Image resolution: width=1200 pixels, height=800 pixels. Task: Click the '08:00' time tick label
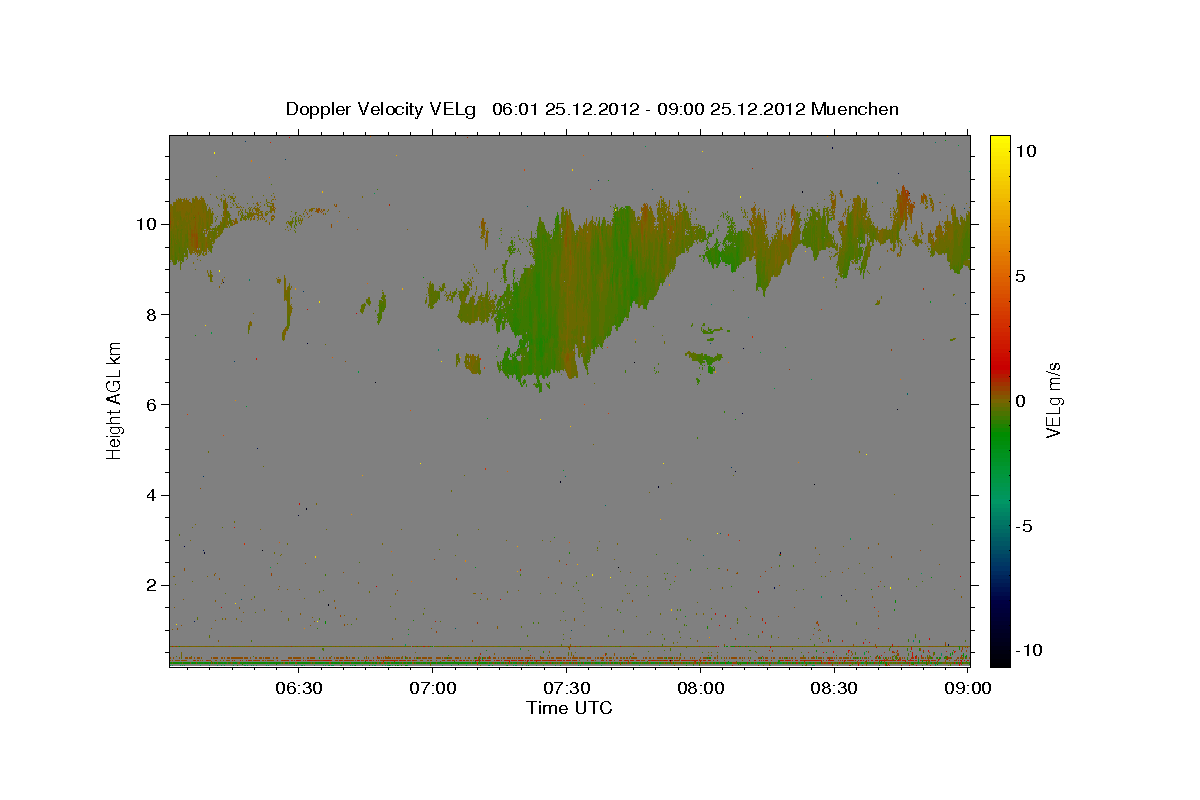pyautogui.click(x=701, y=688)
